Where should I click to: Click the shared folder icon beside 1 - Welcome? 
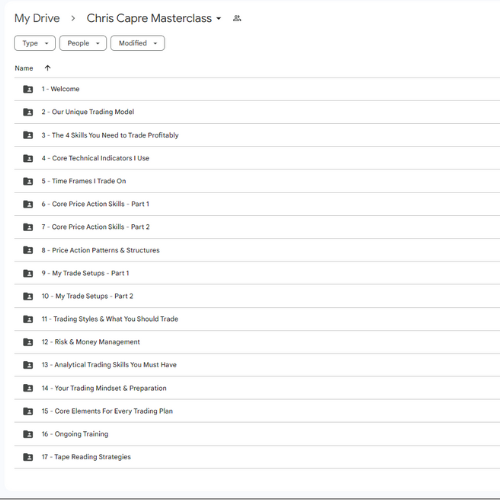[28, 89]
